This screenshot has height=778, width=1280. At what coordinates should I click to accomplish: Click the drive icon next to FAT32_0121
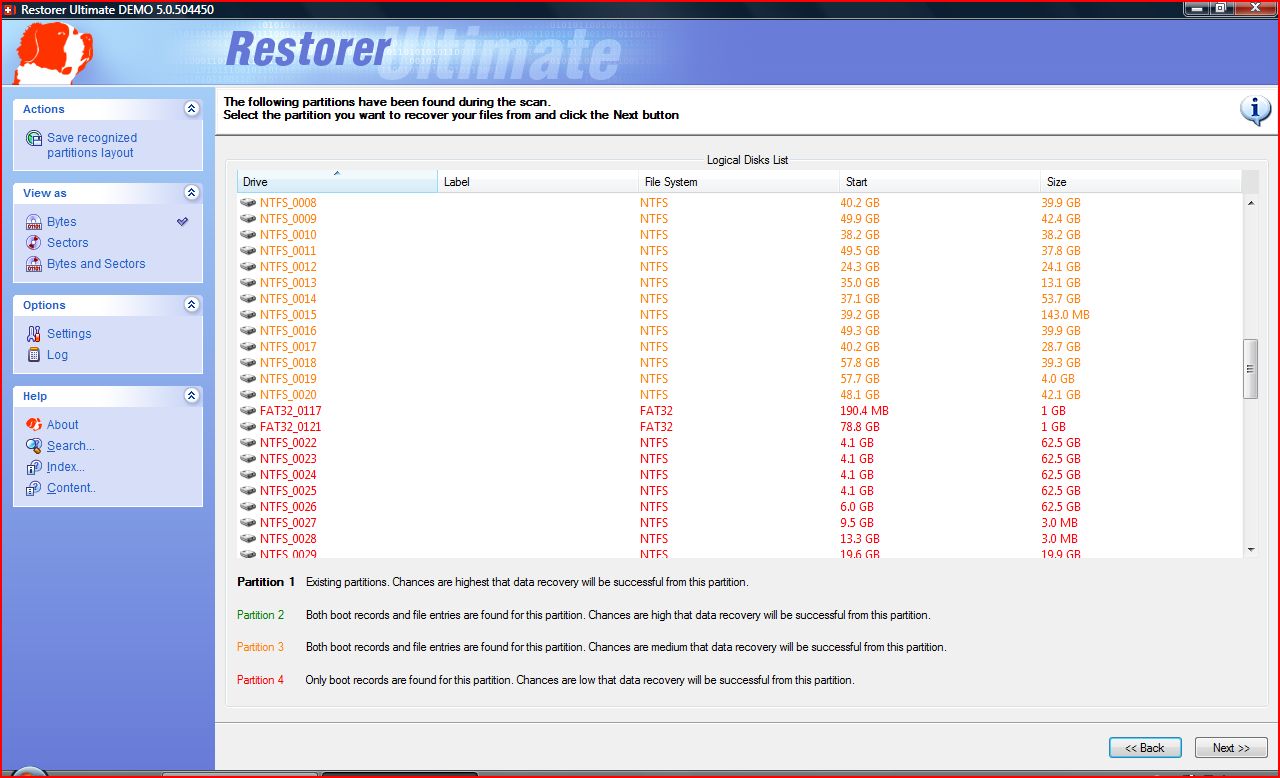(x=249, y=427)
